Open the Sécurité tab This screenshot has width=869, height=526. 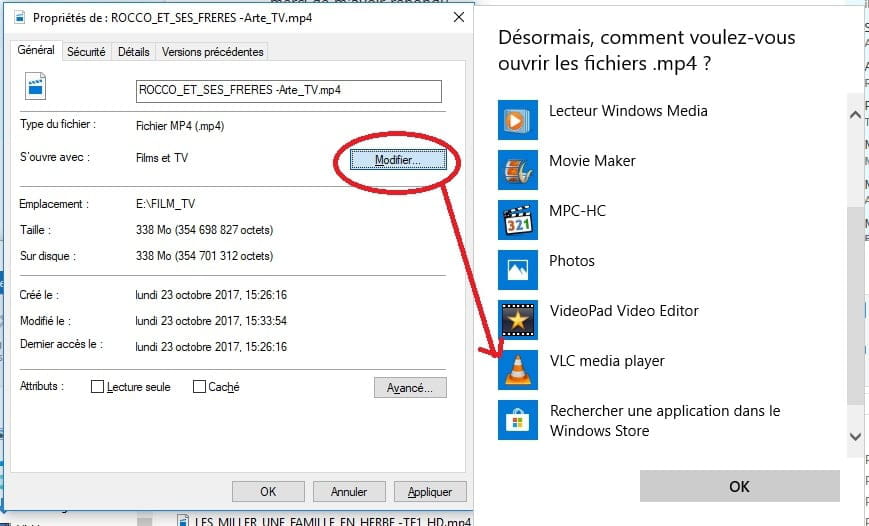pos(86,52)
